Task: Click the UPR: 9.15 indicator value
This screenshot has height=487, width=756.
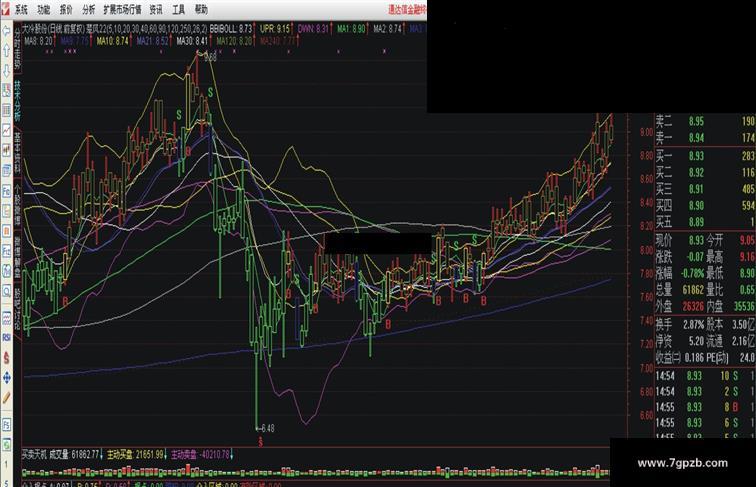Action: [275, 29]
